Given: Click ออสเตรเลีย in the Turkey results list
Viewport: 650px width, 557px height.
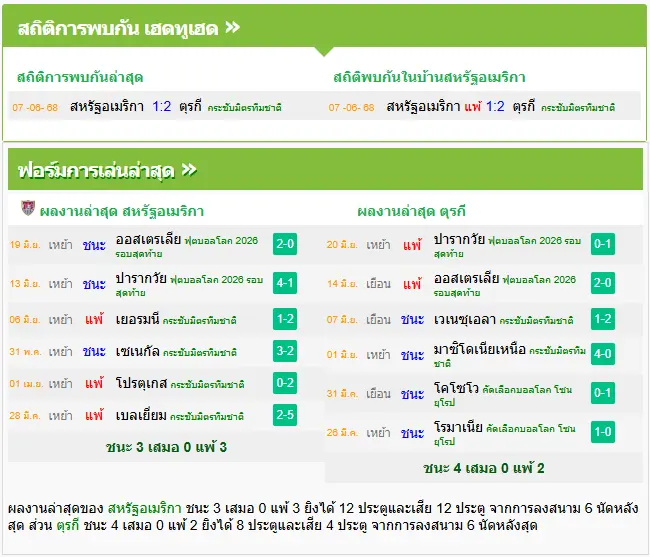Looking at the screenshot, I should click(x=466, y=278).
